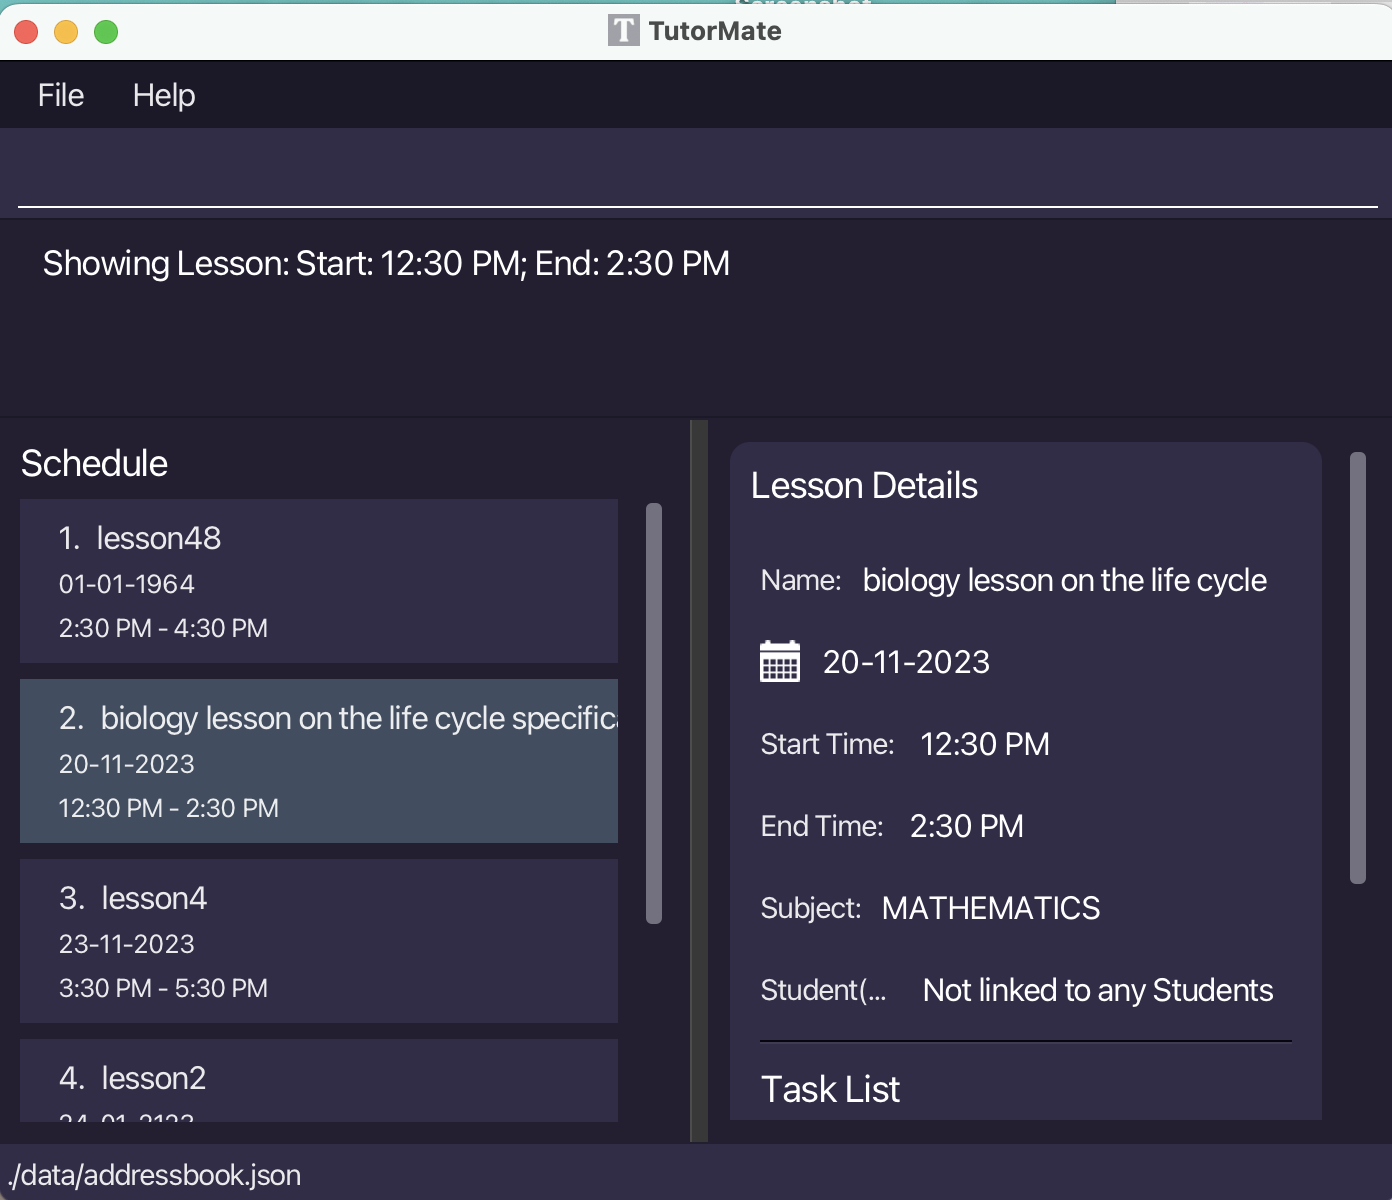Click the 'Start Time:' label

pyautogui.click(x=827, y=744)
